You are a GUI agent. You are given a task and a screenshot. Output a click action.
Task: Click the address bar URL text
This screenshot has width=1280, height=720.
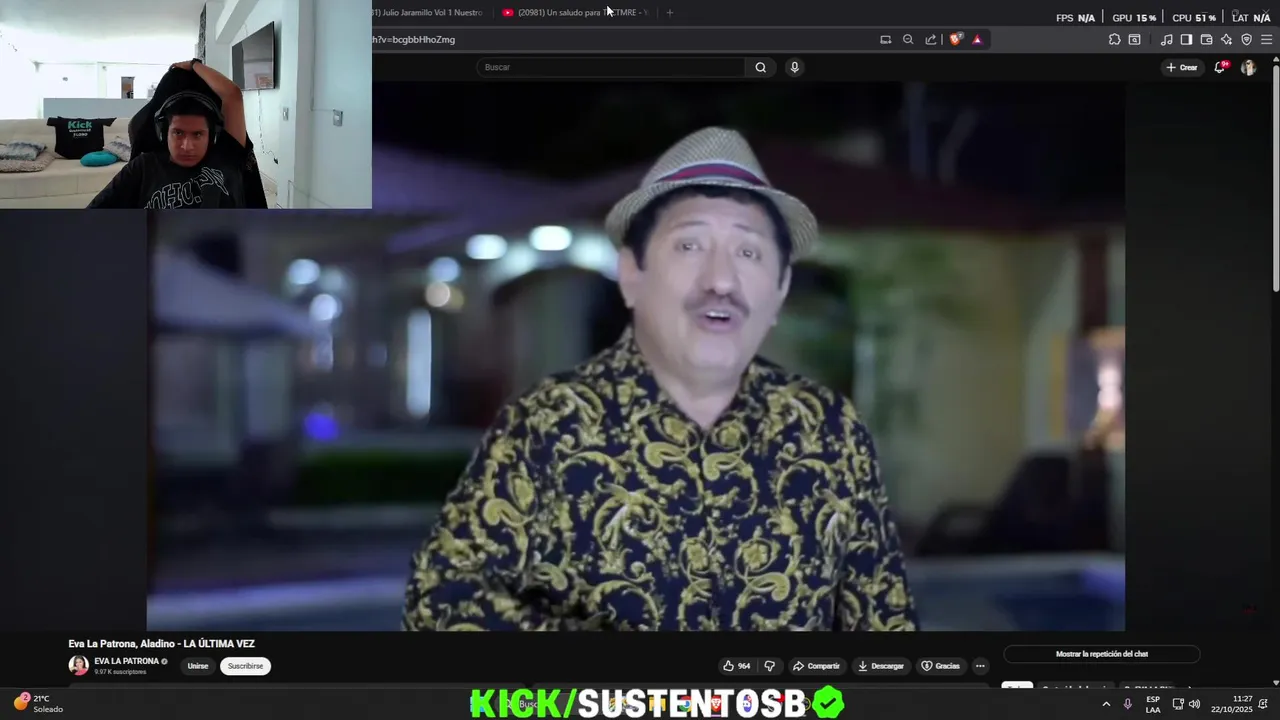pos(414,40)
